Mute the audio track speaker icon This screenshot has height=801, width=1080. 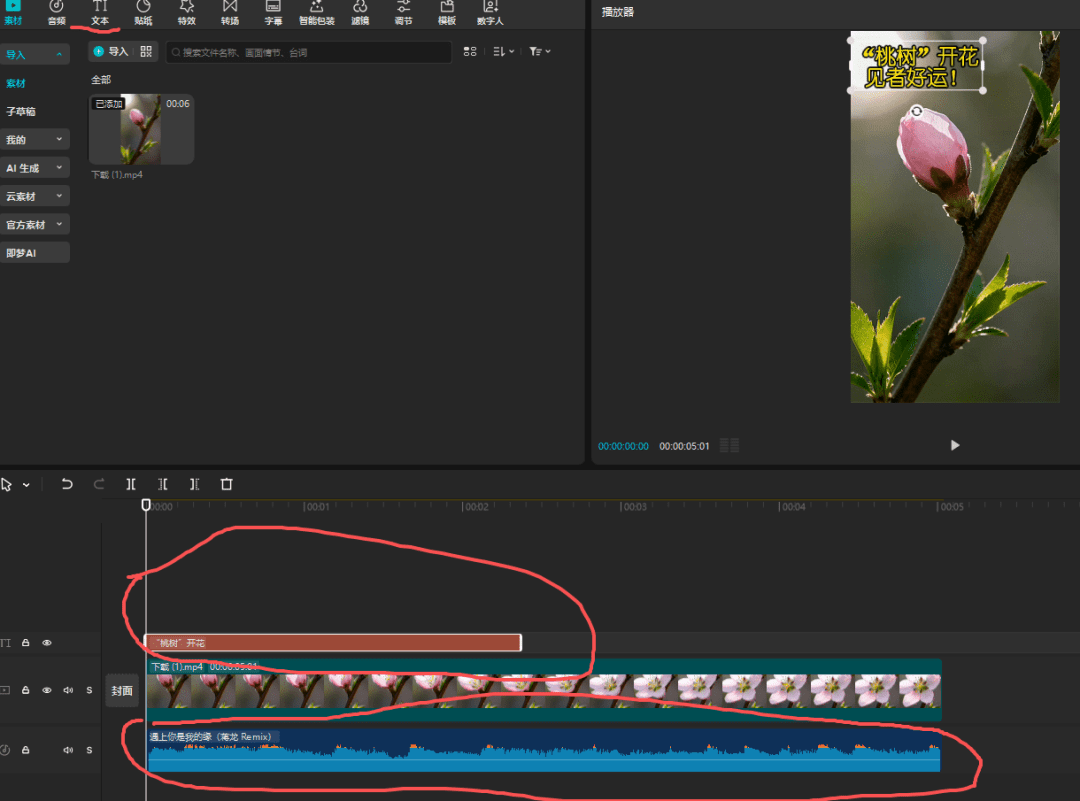click(x=69, y=750)
